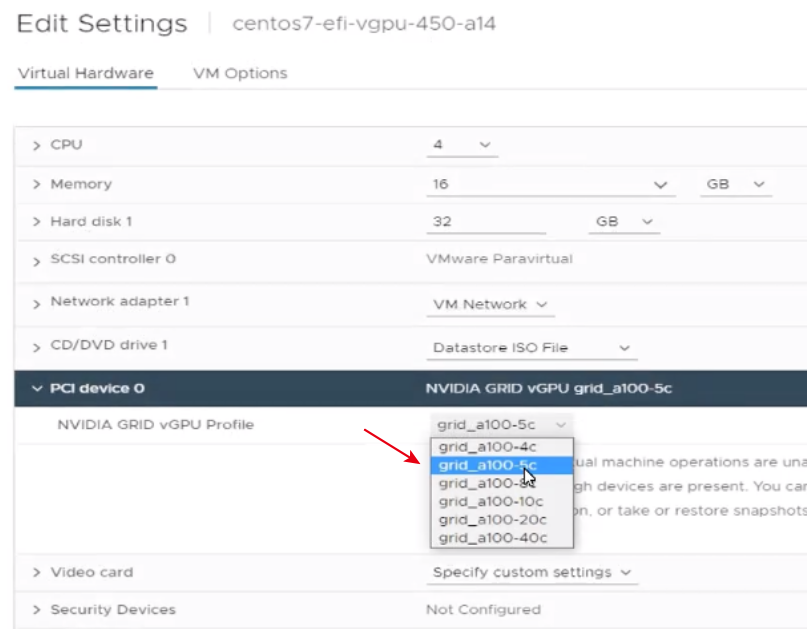Expand the Video card row
This screenshot has height=629, width=807.
[36, 572]
